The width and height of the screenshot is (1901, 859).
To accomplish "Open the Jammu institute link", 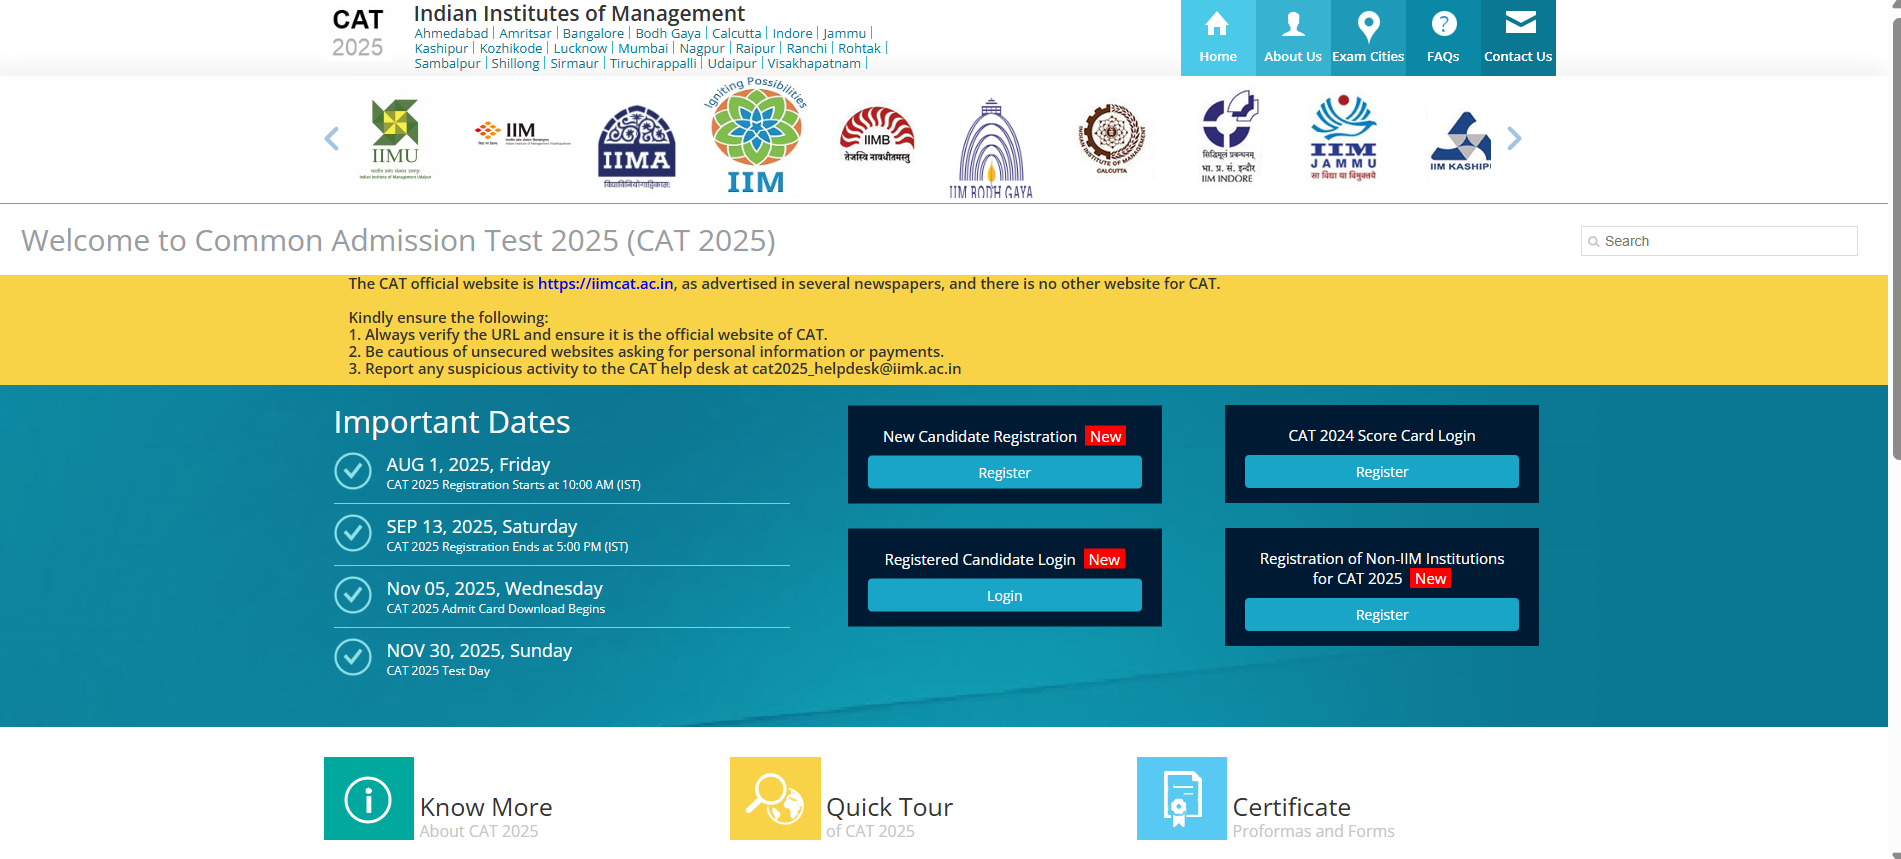I will pyautogui.click(x=845, y=34).
